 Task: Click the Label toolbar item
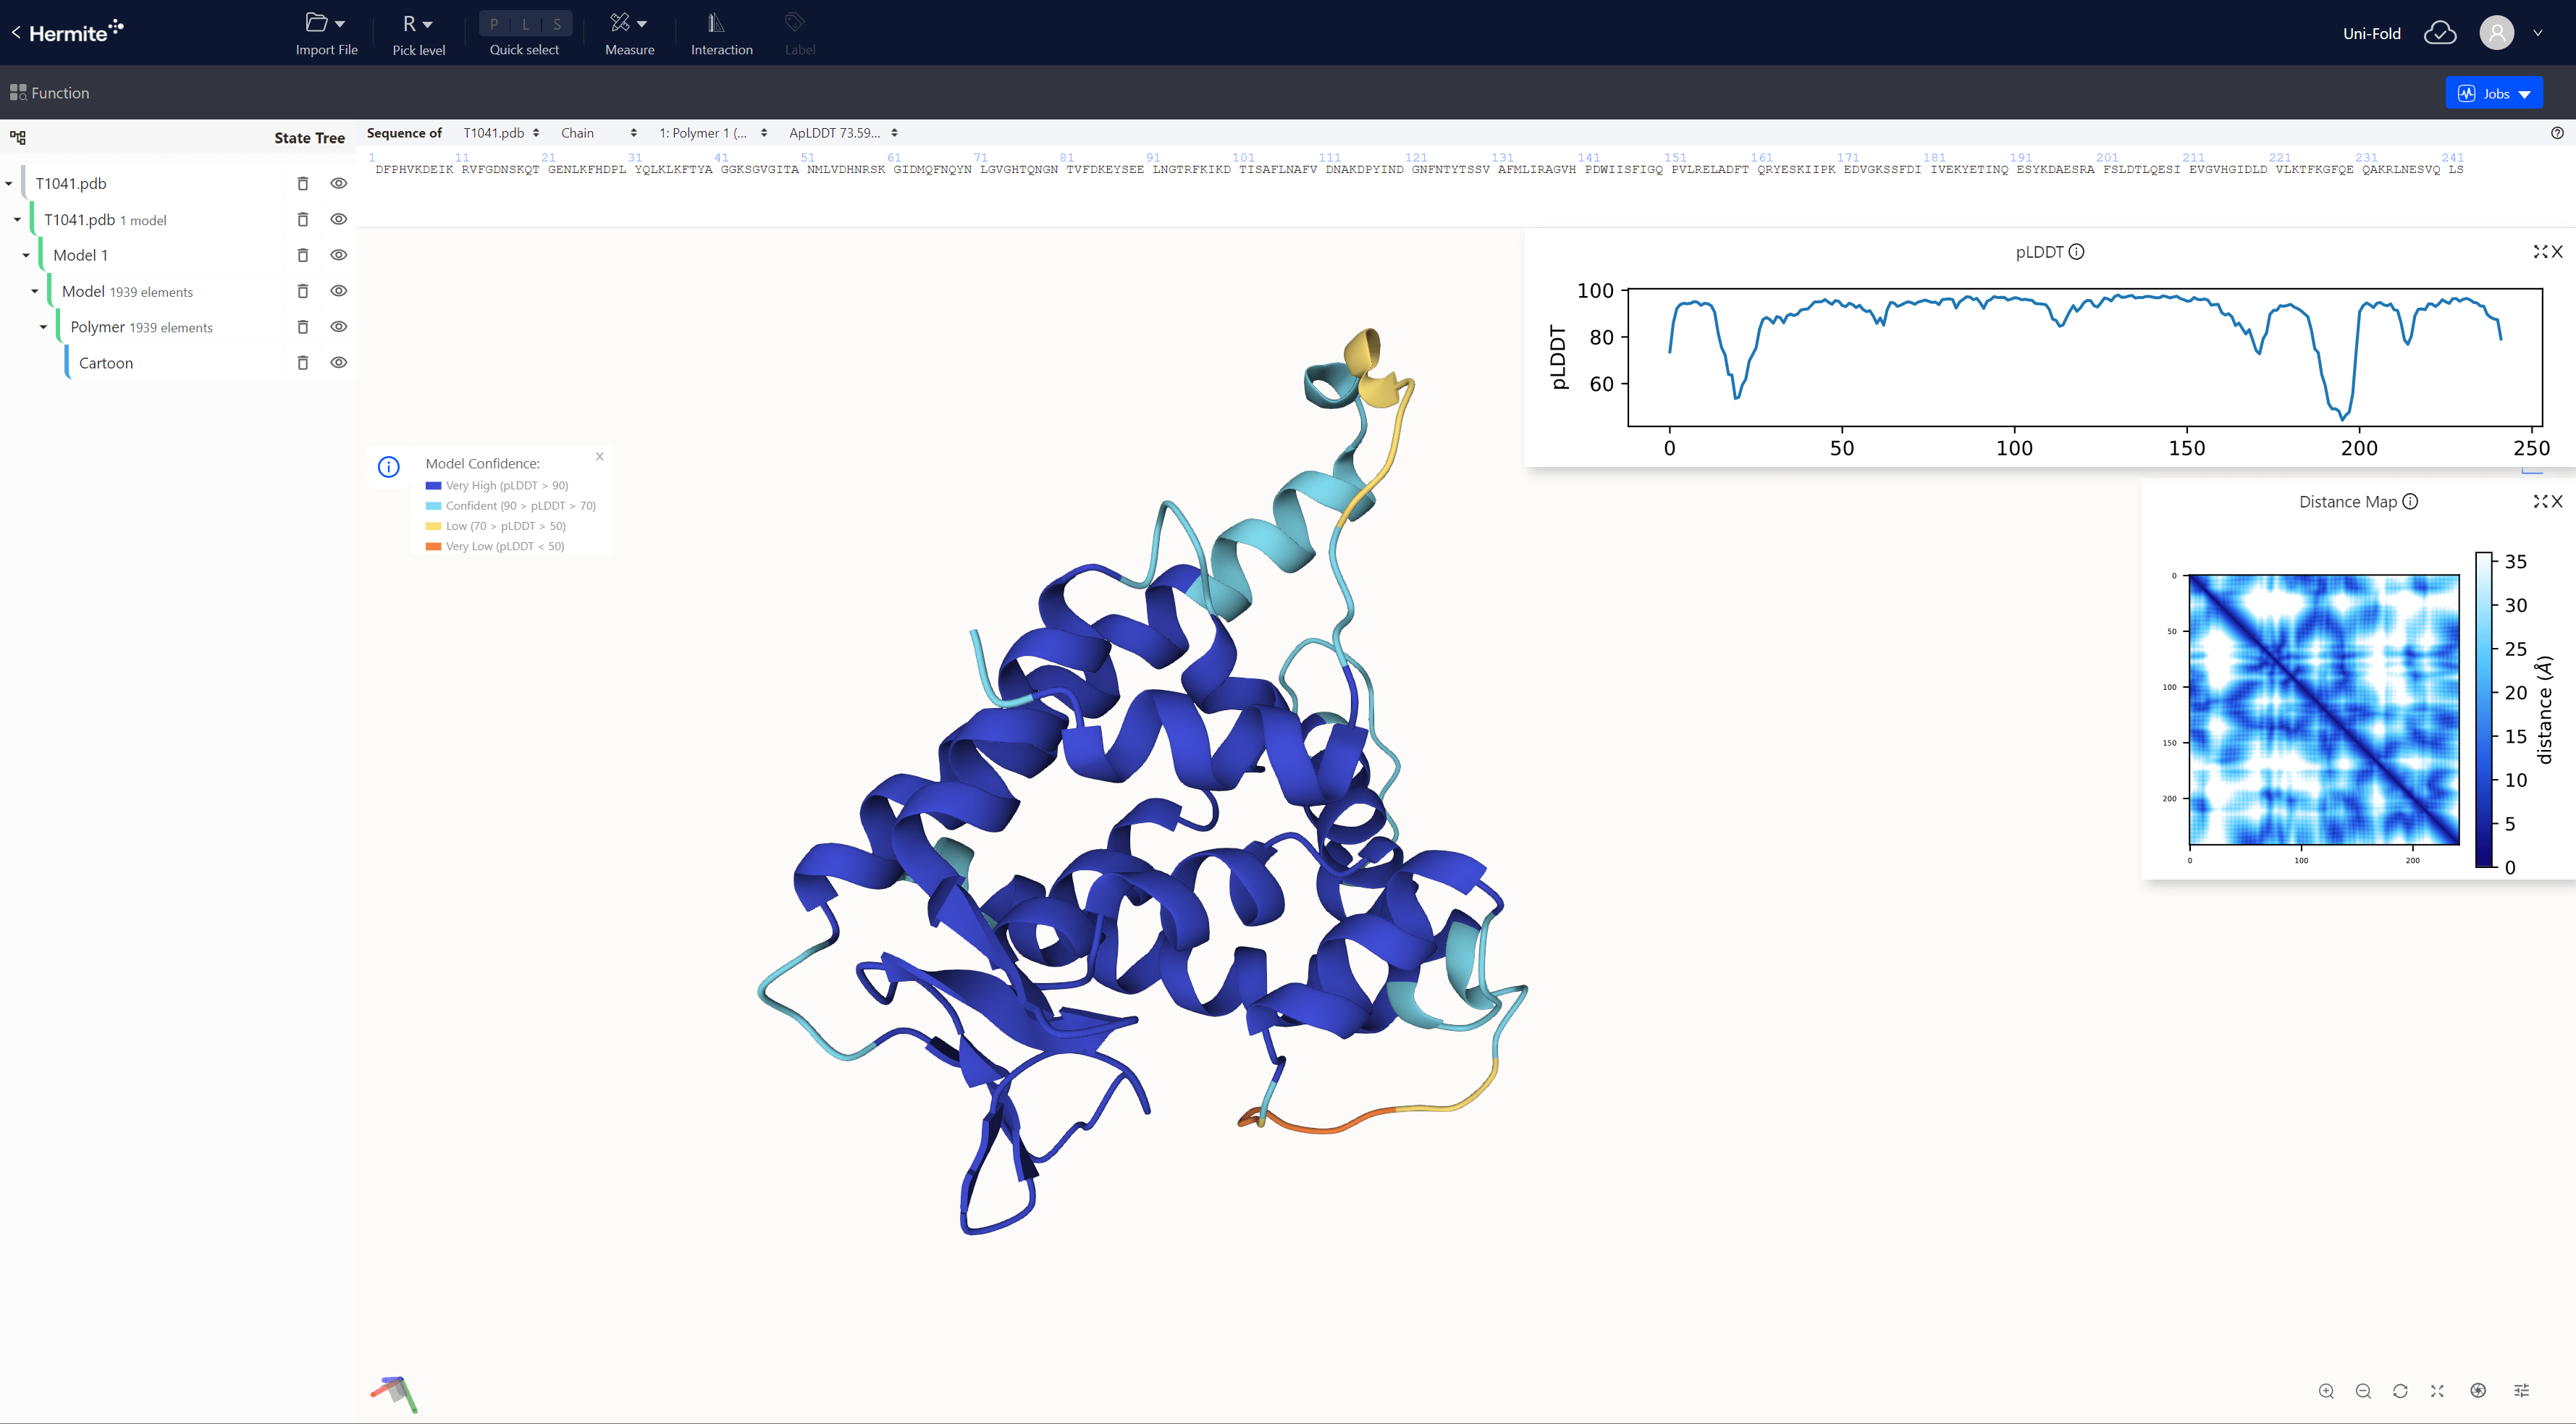click(799, 33)
